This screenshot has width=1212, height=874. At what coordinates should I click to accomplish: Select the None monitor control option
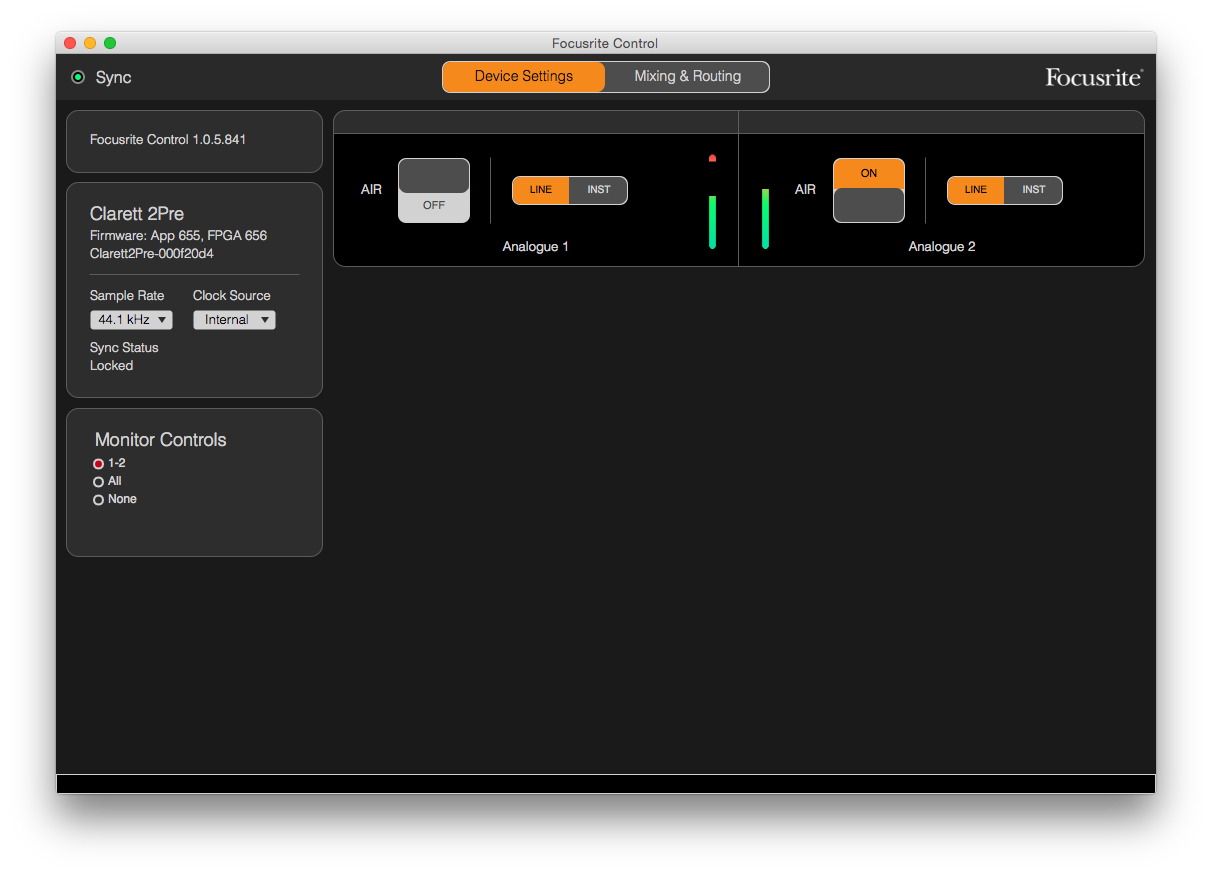[x=98, y=500]
